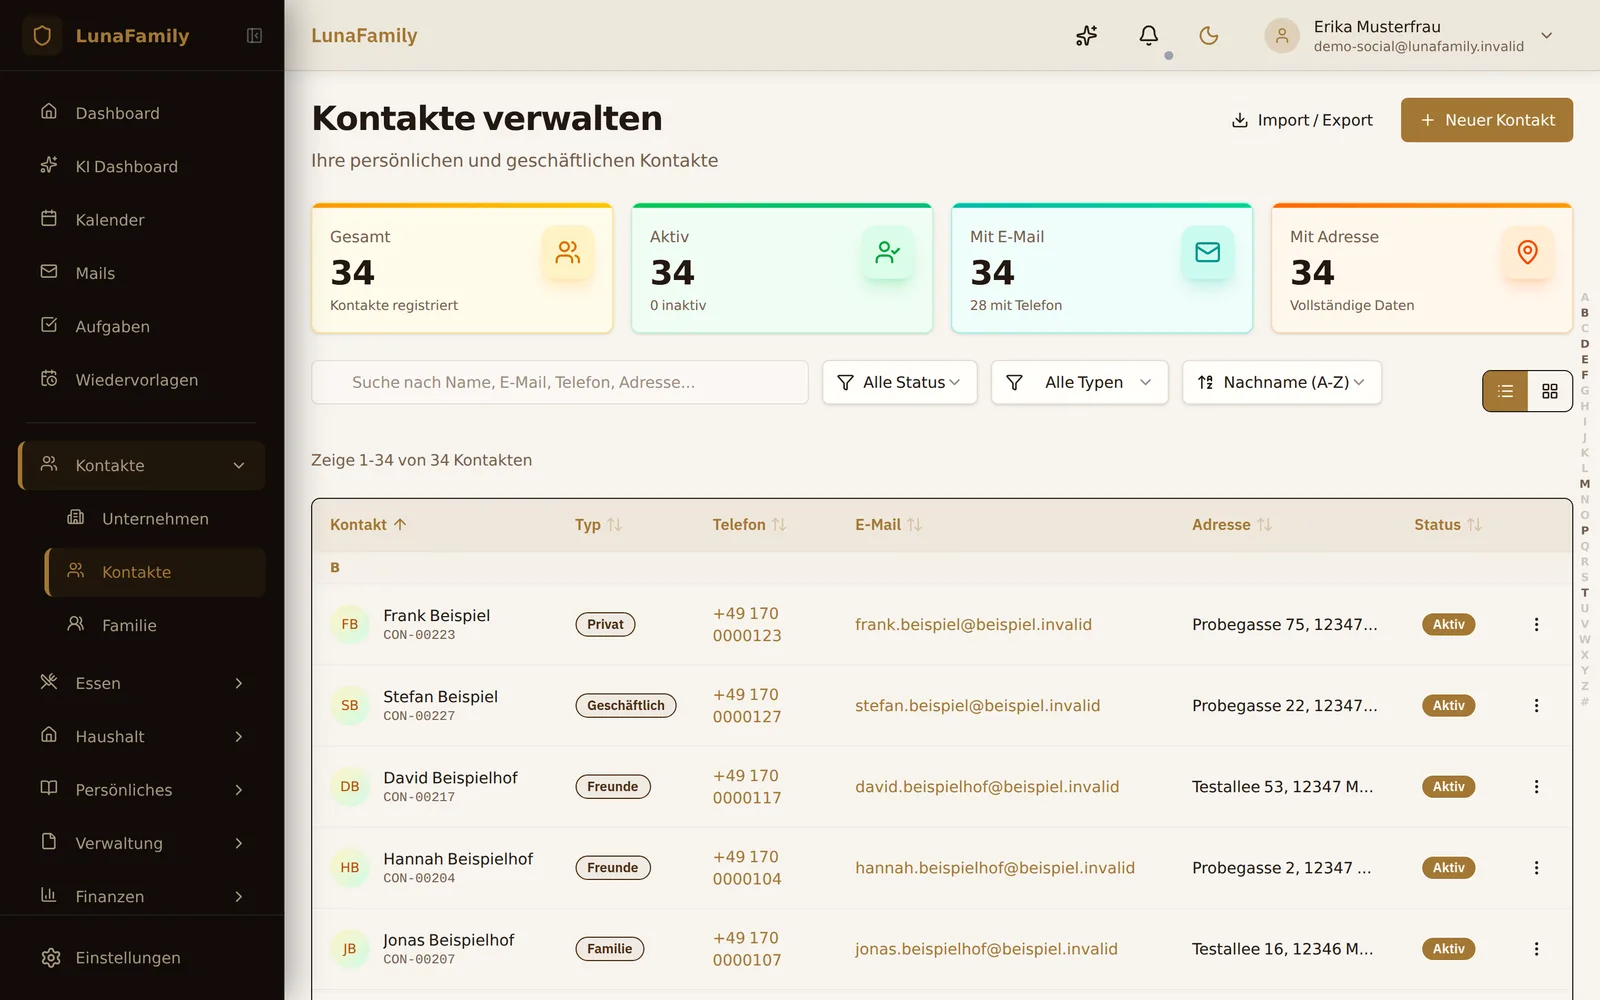
Task: Open the Alle Status filter dropdown
Action: click(900, 382)
